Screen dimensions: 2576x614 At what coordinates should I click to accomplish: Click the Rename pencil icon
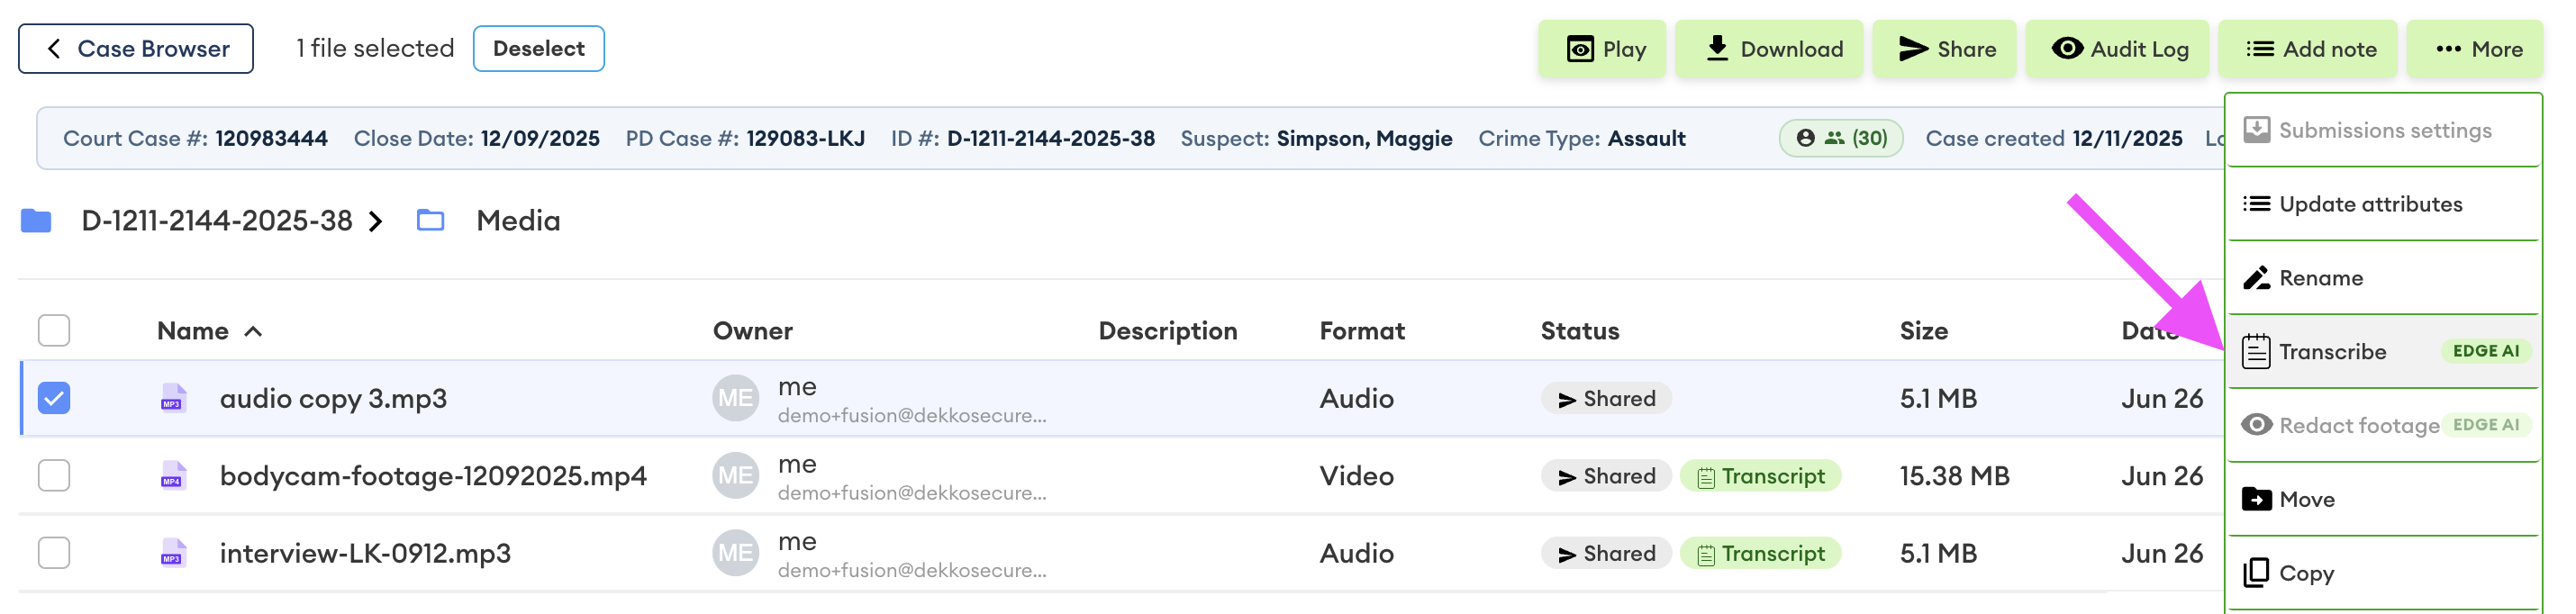click(x=2256, y=278)
